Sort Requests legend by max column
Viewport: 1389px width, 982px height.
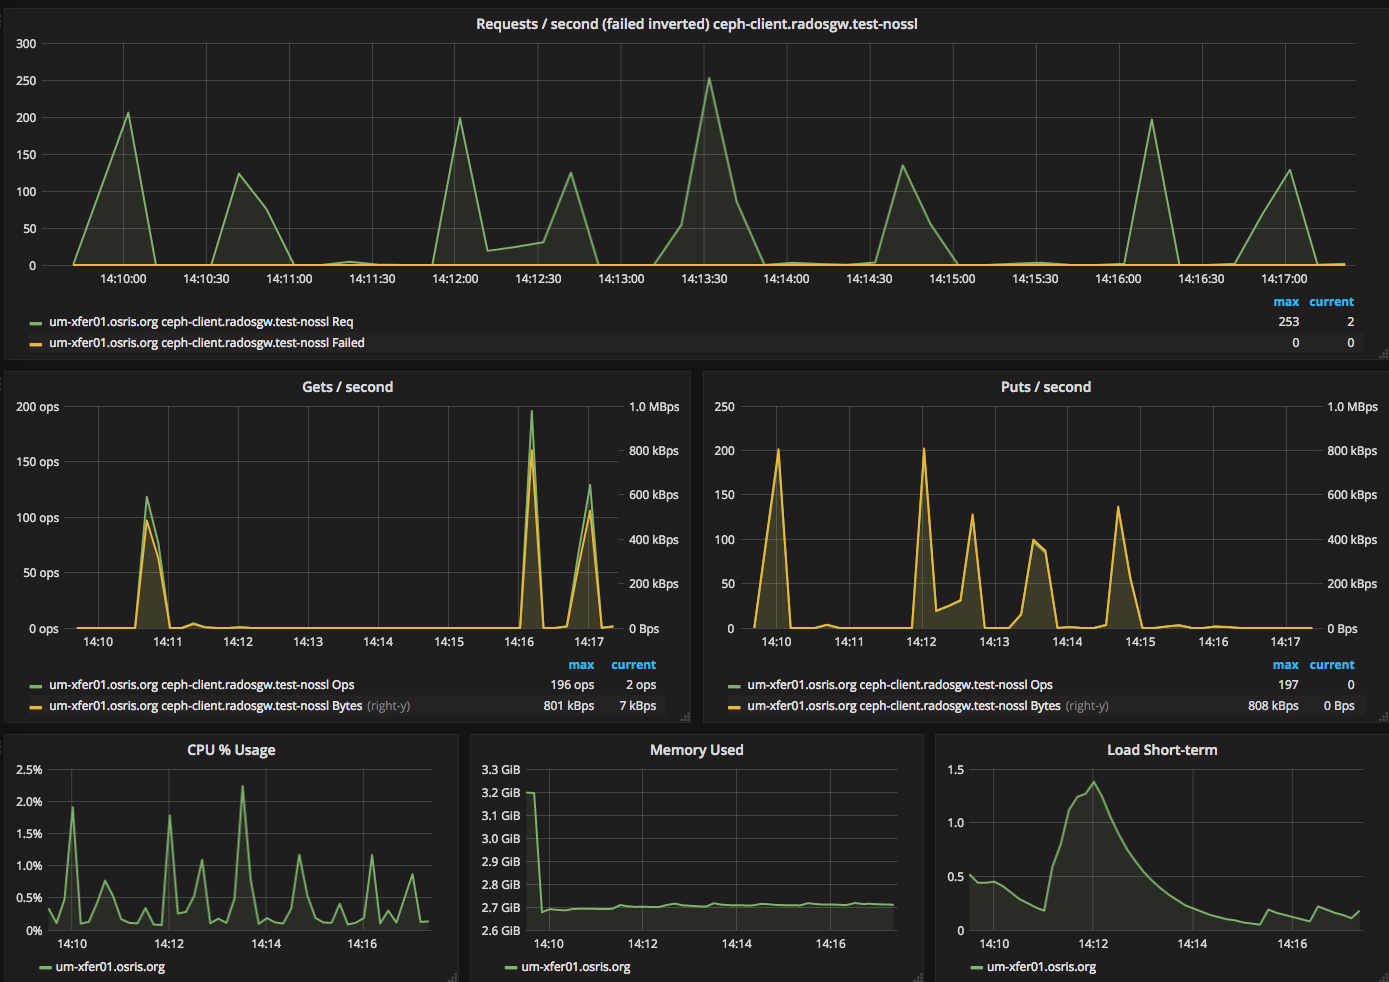tap(1286, 302)
